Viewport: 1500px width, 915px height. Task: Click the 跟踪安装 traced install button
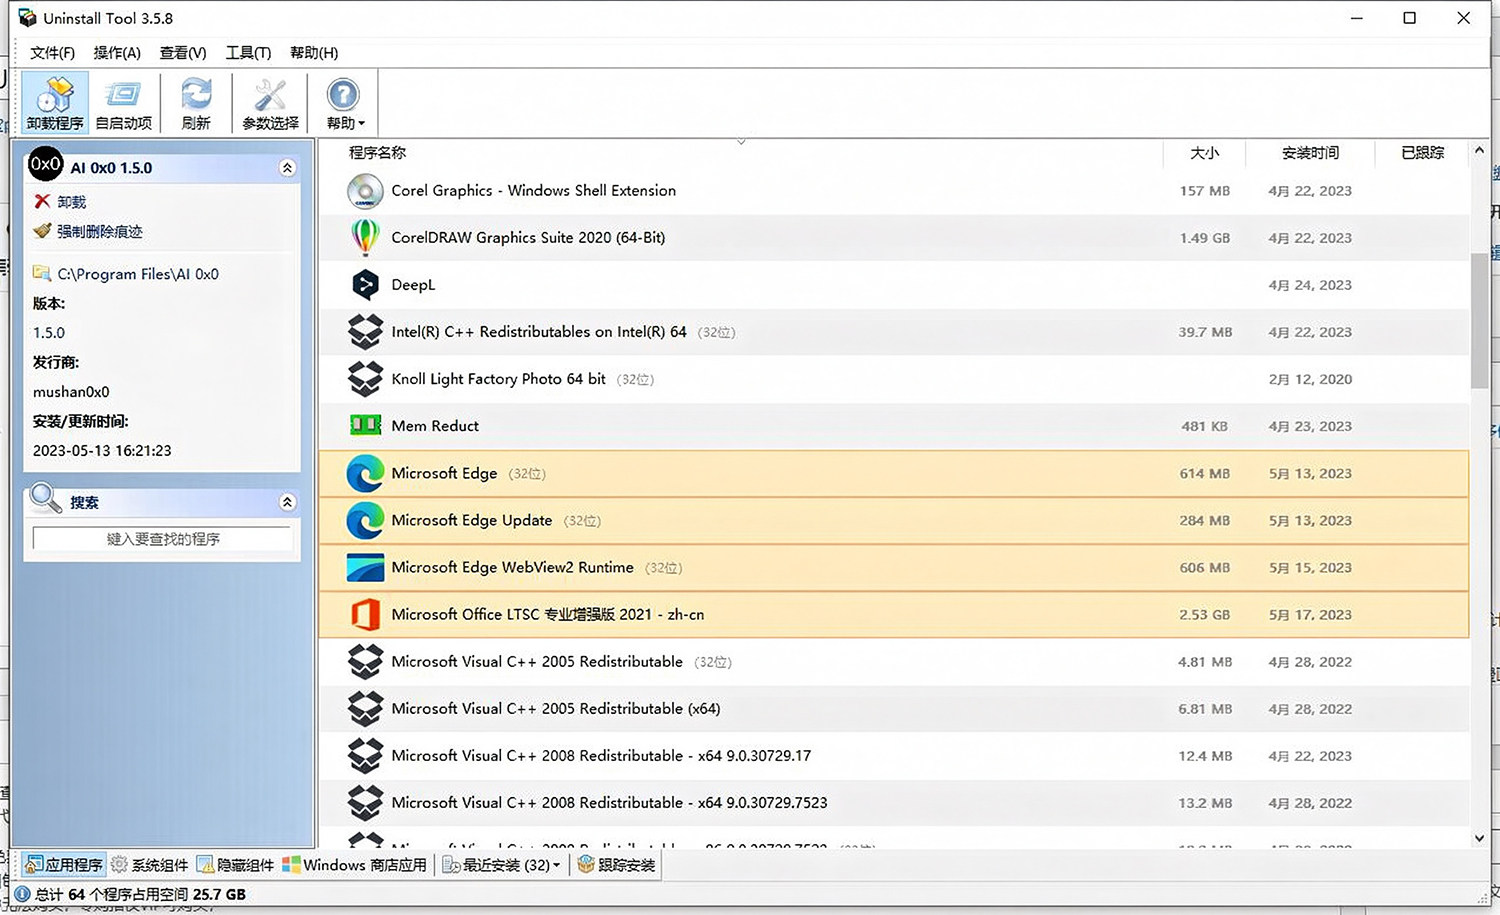coord(616,865)
